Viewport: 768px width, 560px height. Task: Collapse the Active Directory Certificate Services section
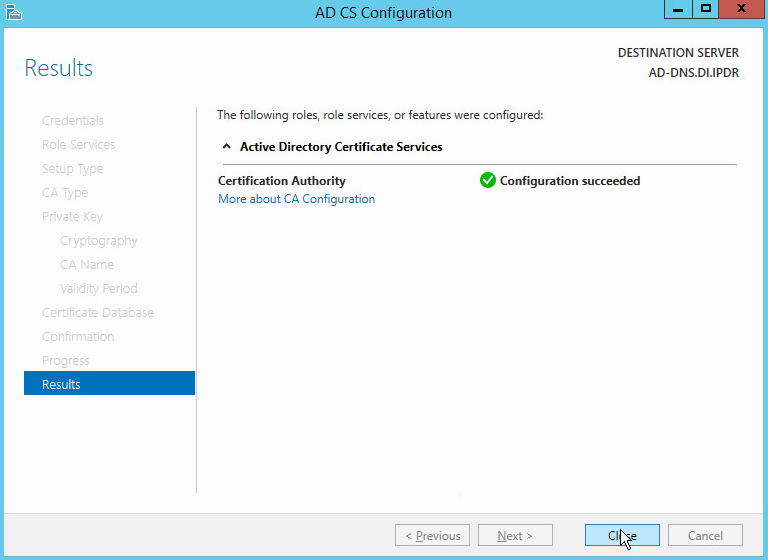[227, 147]
